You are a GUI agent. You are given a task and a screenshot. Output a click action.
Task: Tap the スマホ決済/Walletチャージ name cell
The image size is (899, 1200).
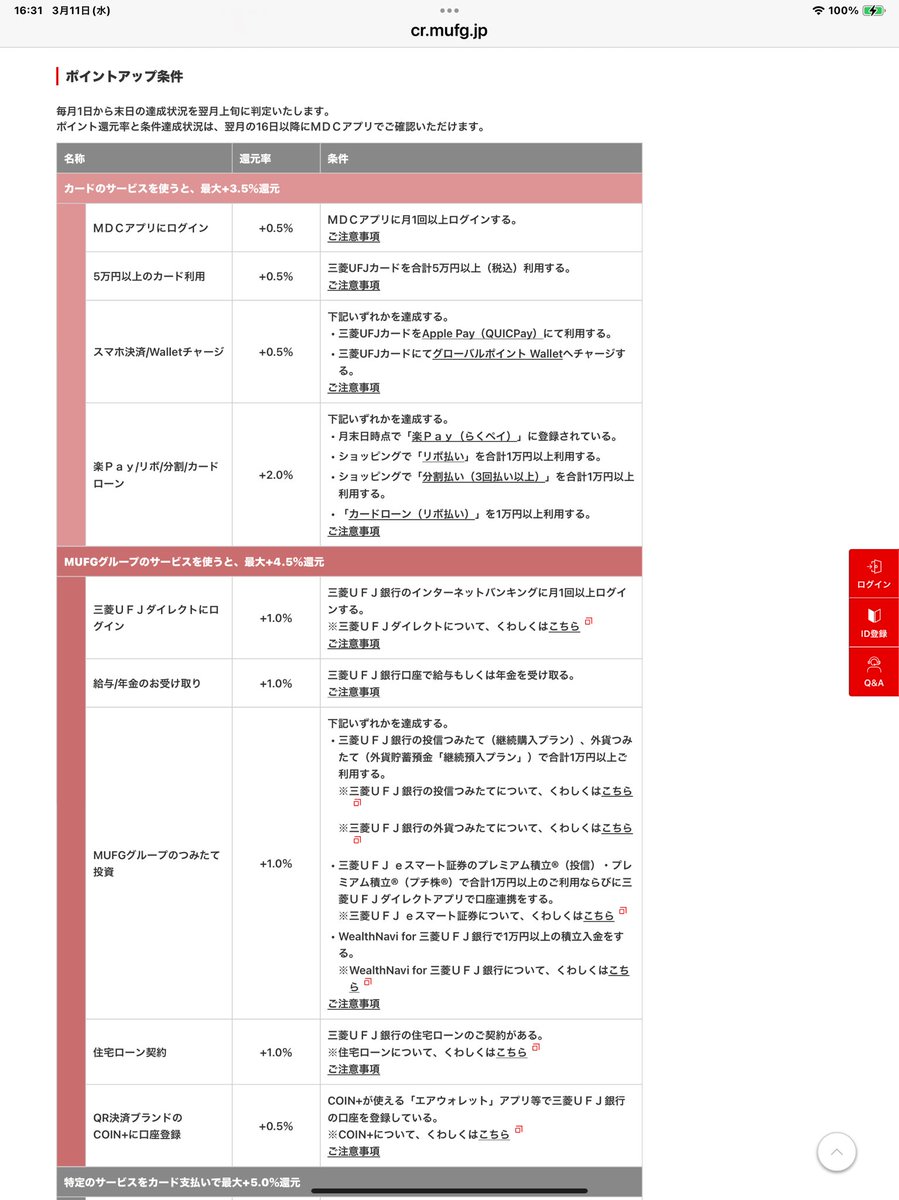159,352
